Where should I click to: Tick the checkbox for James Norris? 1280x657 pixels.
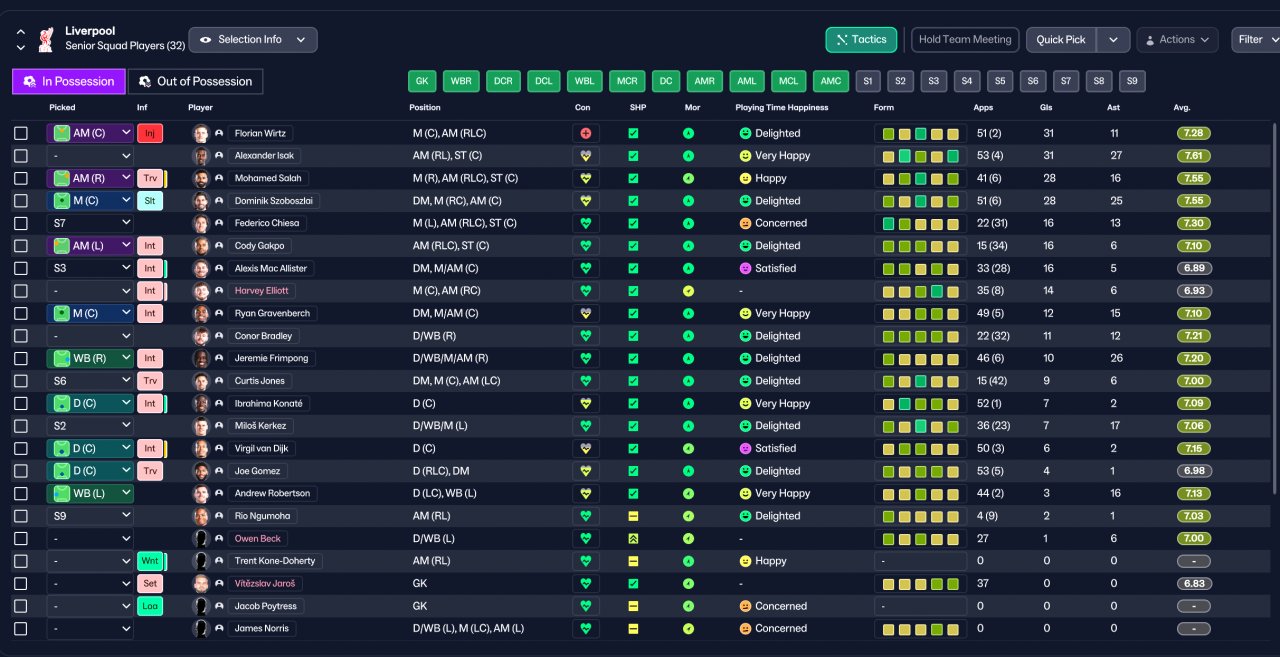pos(21,628)
